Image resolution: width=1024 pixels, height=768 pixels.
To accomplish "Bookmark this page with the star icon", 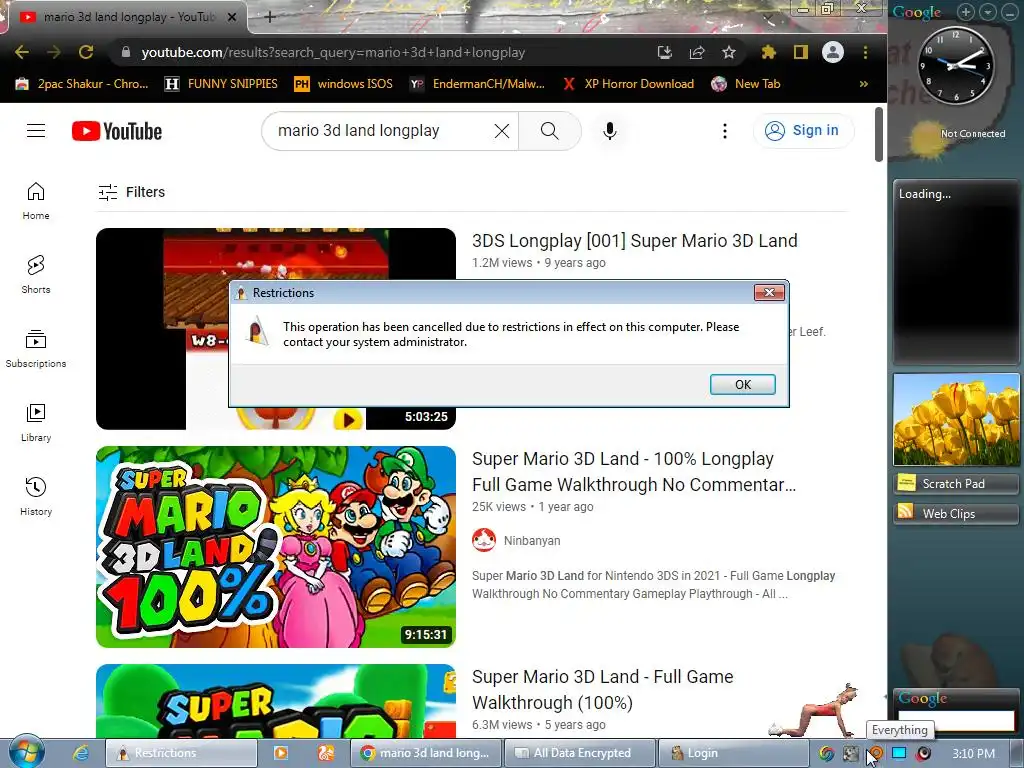I will (x=729, y=52).
